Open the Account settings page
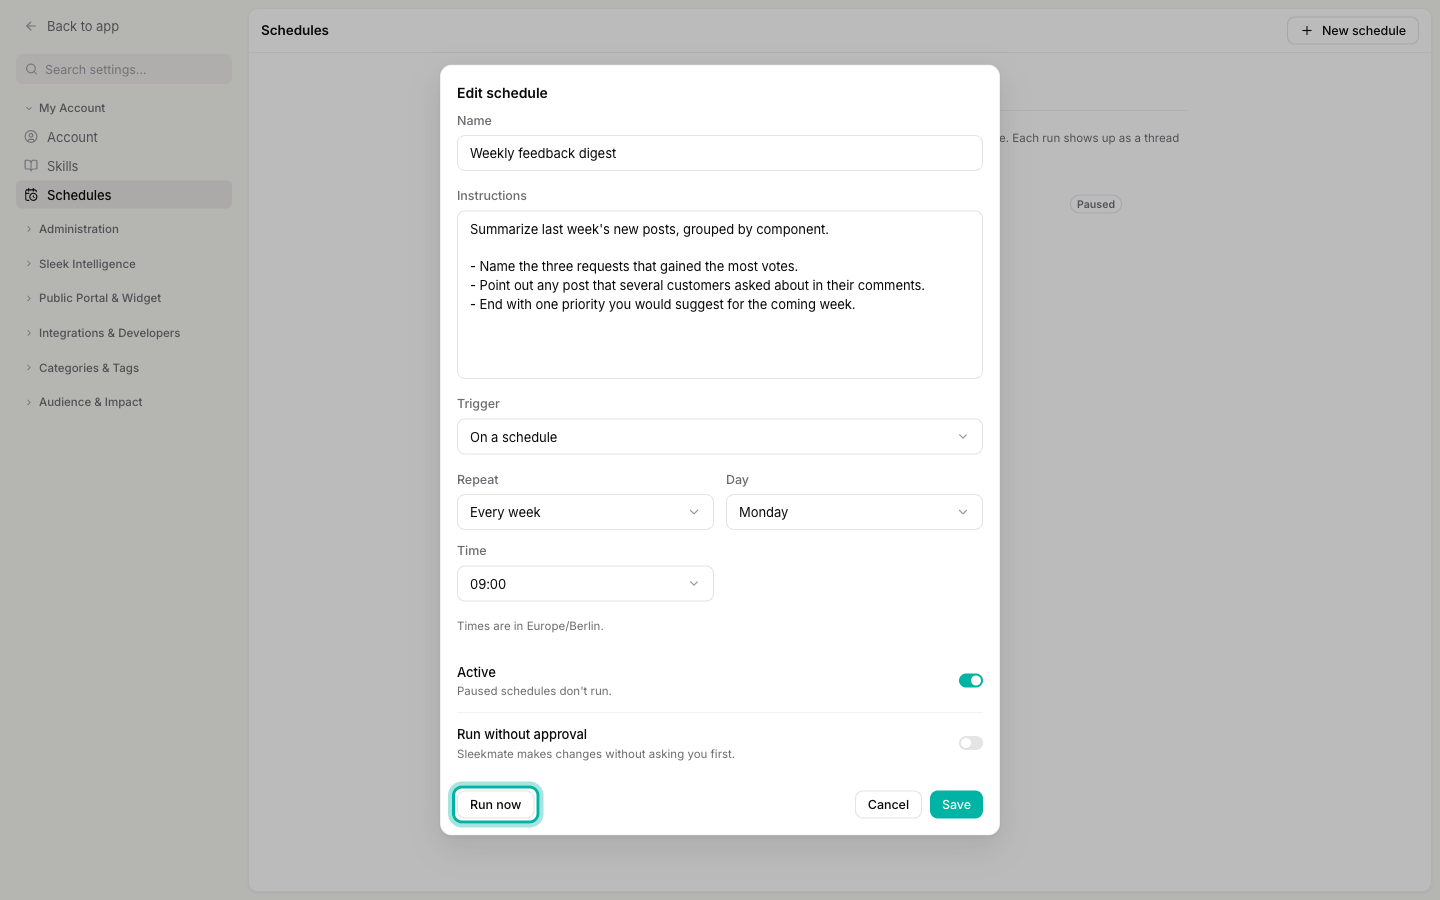 click(x=124, y=137)
